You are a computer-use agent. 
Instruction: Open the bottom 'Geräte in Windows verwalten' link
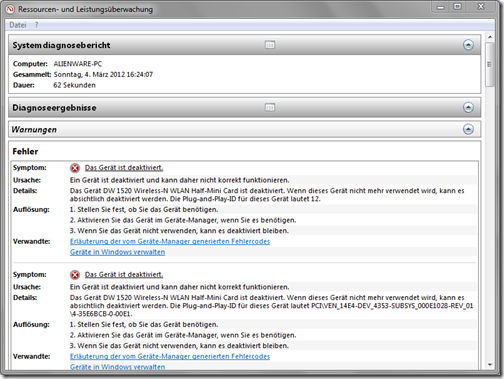point(117,367)
